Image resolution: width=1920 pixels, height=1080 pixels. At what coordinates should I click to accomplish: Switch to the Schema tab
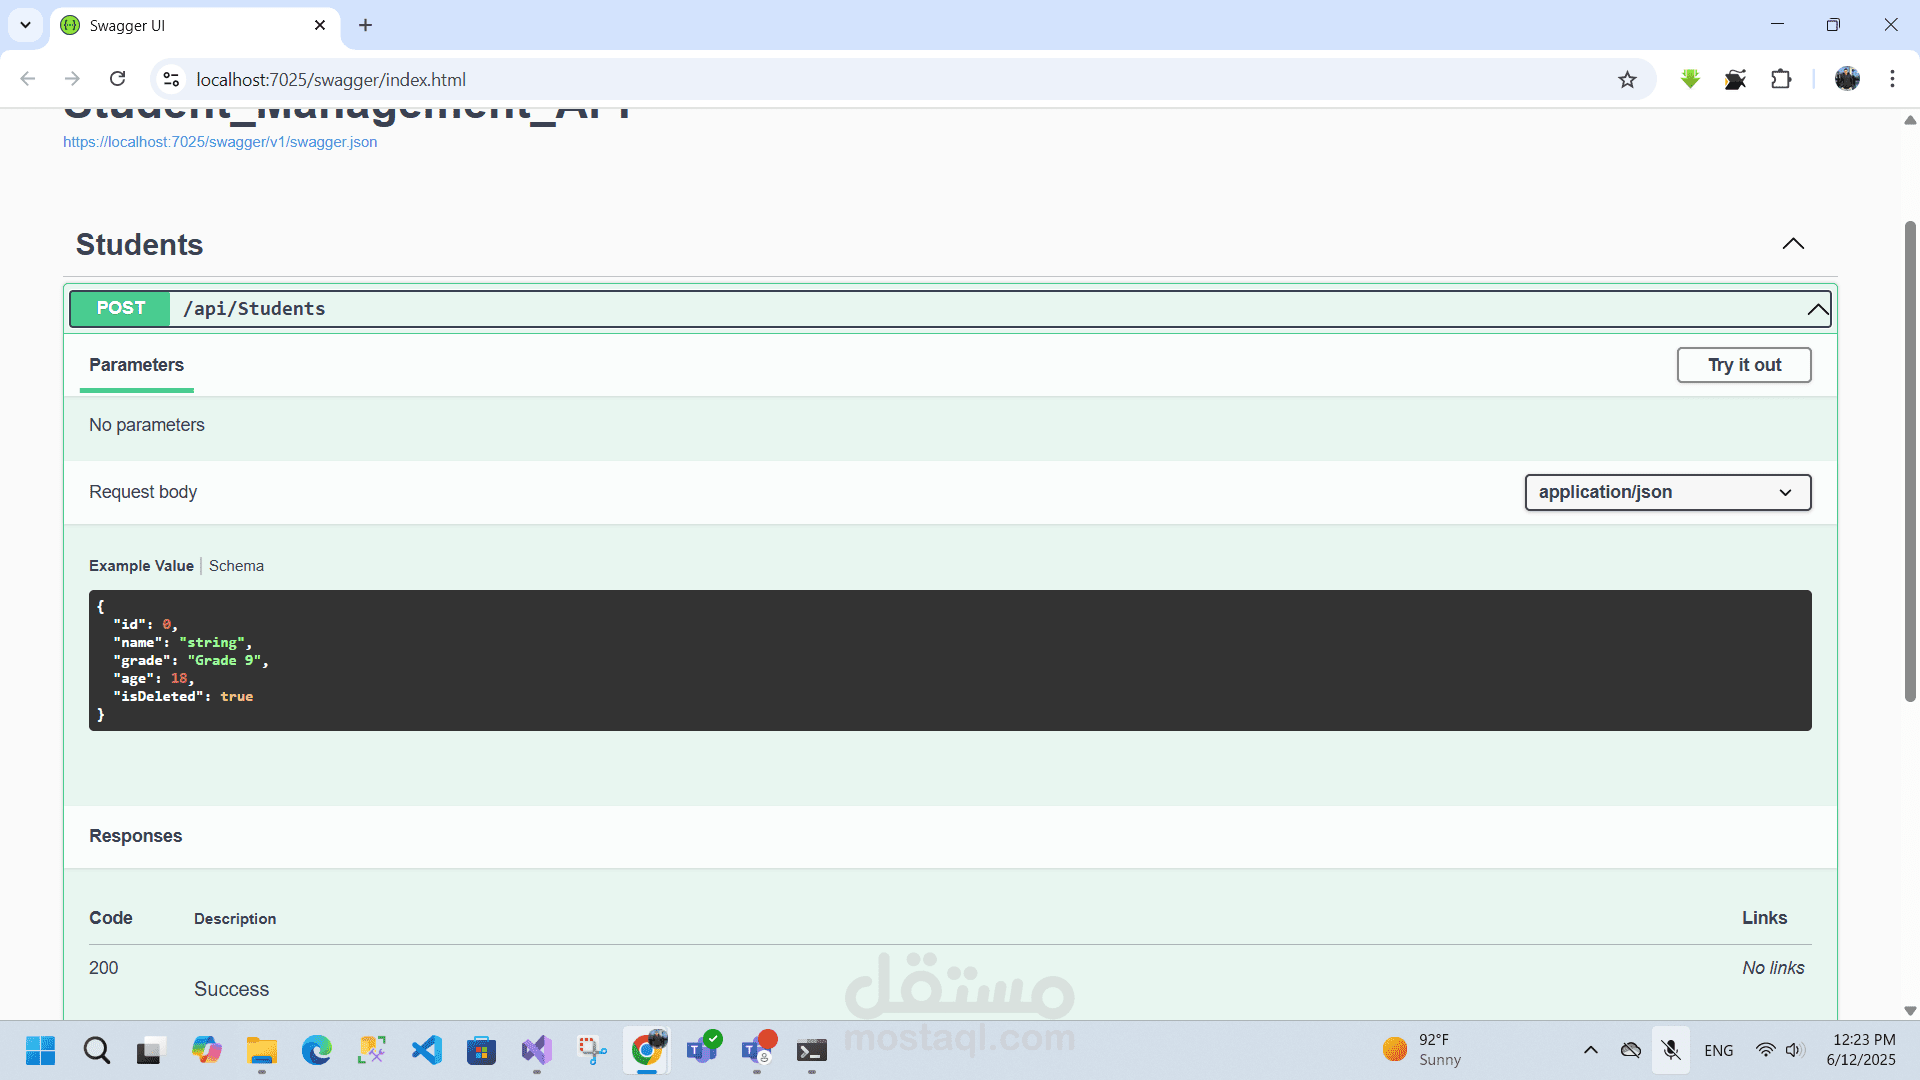[x=236, y=566]
